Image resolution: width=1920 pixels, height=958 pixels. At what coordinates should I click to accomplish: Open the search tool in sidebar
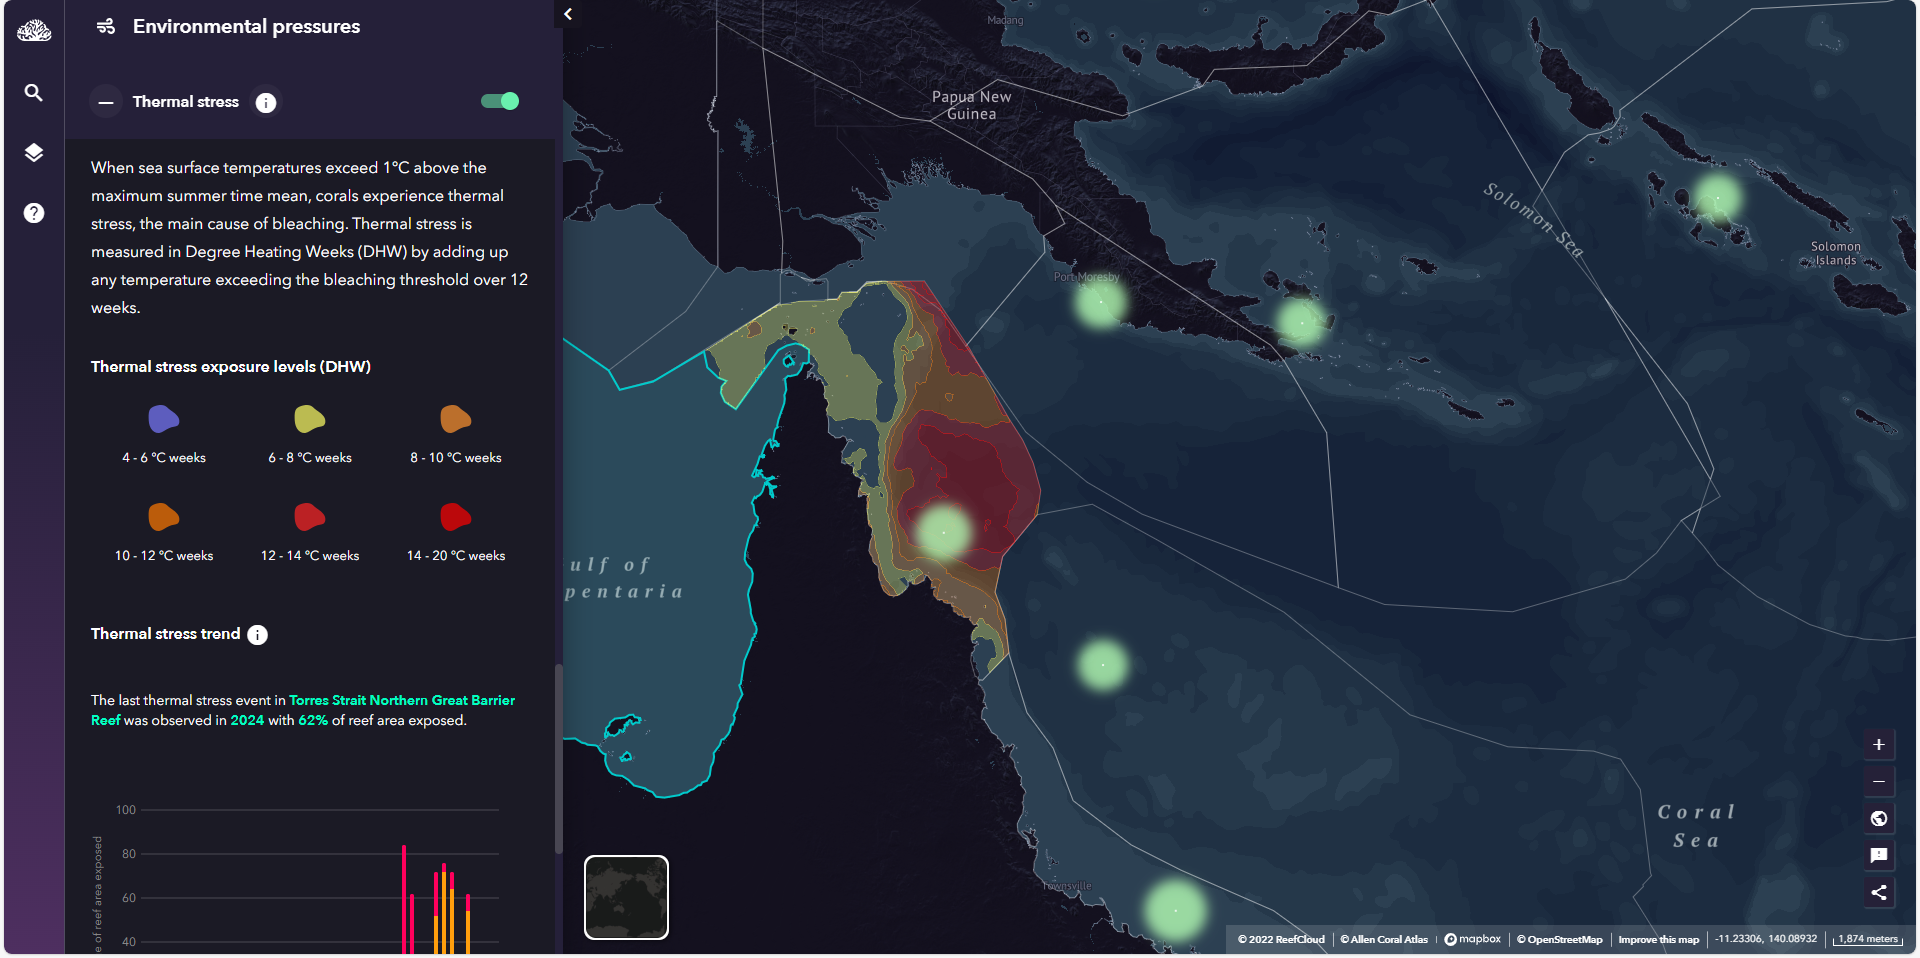coord(34,93)
